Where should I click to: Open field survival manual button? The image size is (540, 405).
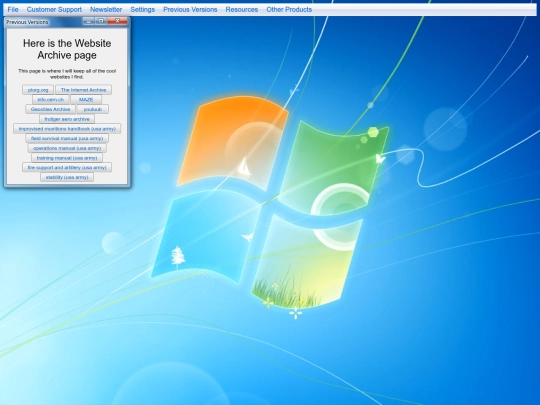click(67, 138)
